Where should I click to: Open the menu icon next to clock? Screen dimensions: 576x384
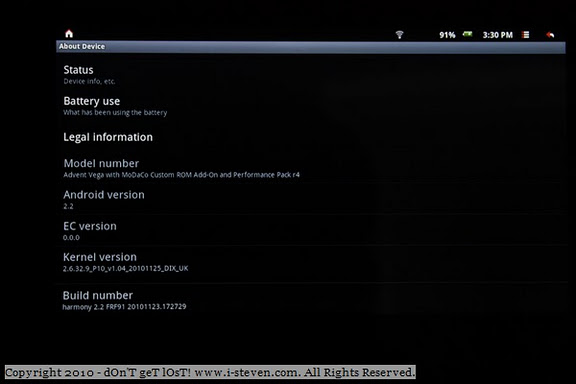tap(526, 35)
